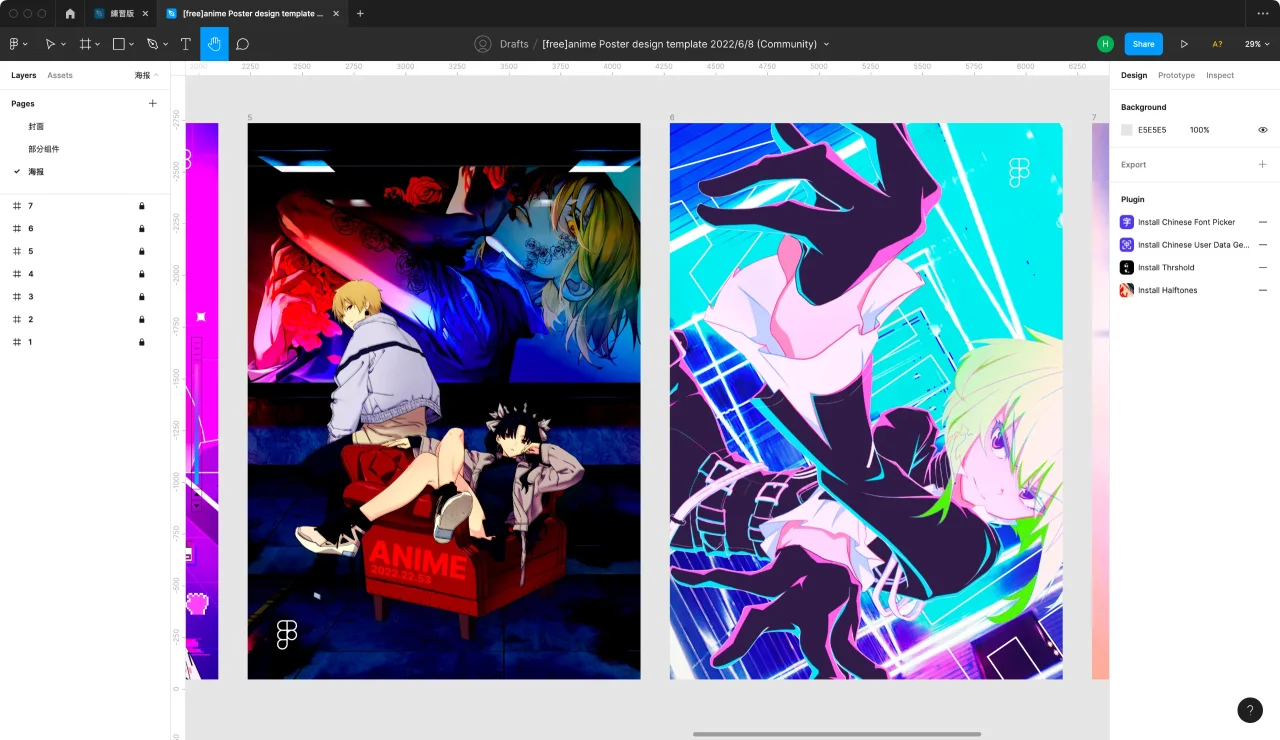Go to the Figma home screen icon

tap(70, 14)
